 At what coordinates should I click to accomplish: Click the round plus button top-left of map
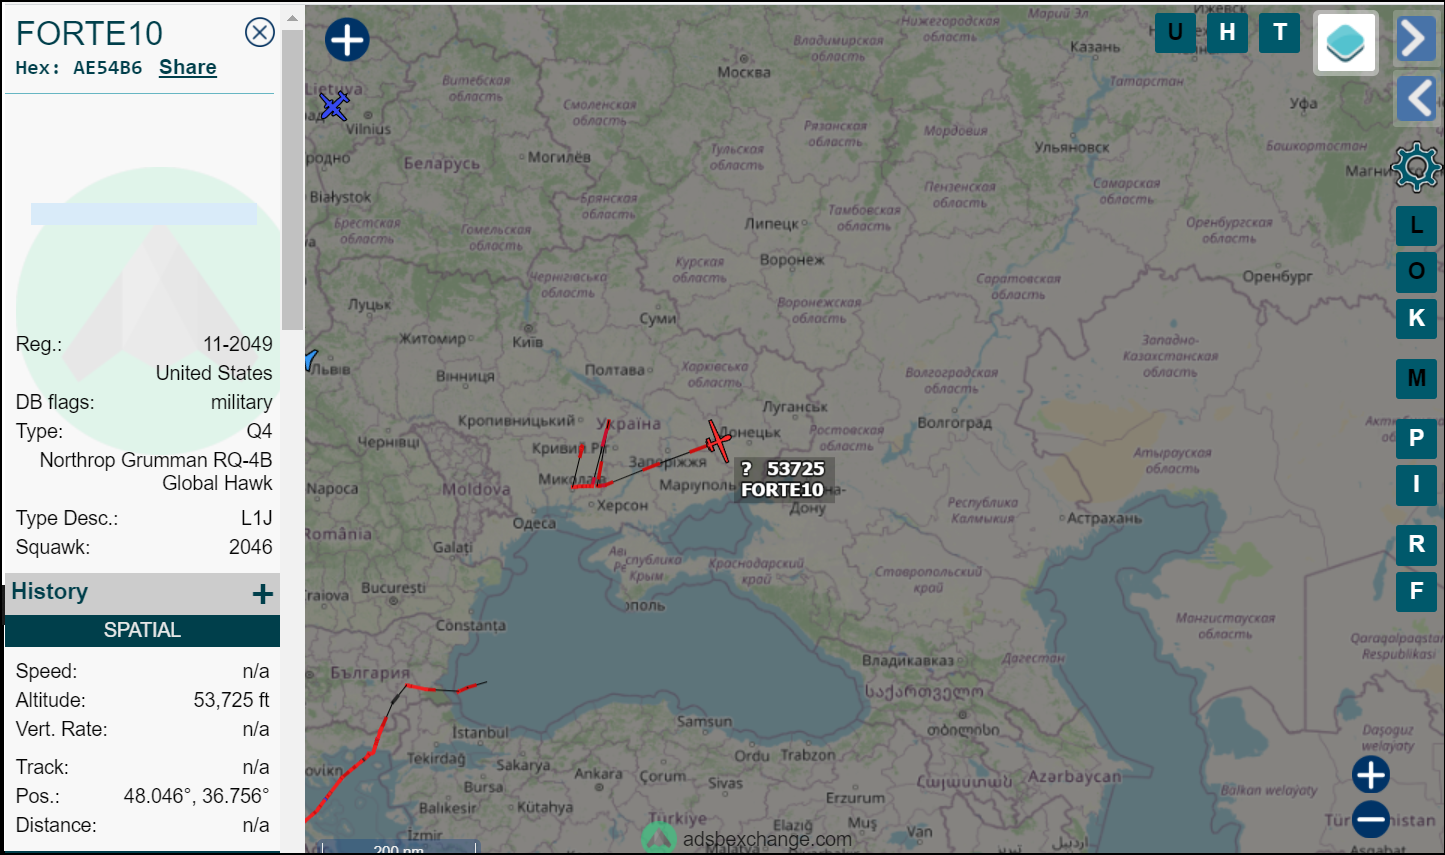point(347,40)
